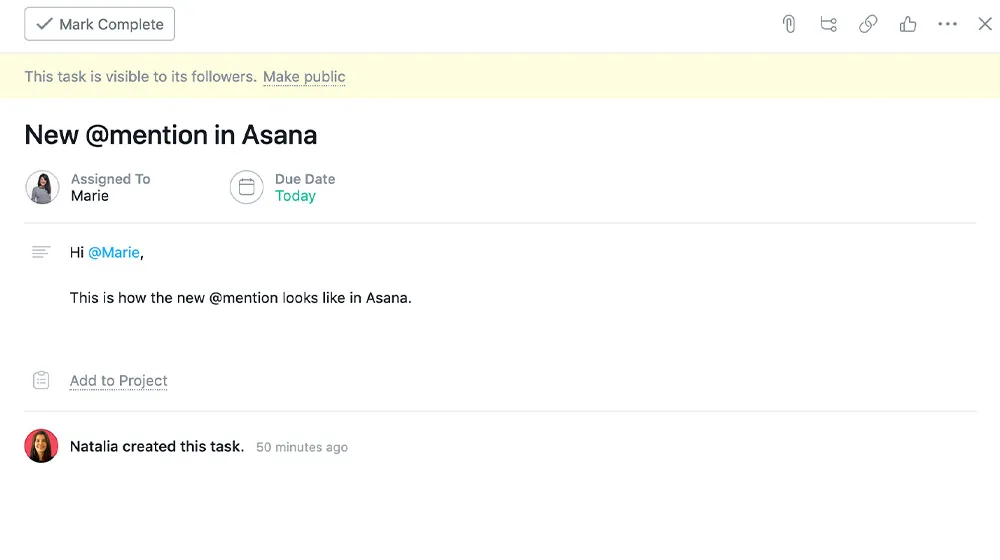Open the due date calendar icon
Viewport: 1000px width, 560px height.
tap(246, 187)
